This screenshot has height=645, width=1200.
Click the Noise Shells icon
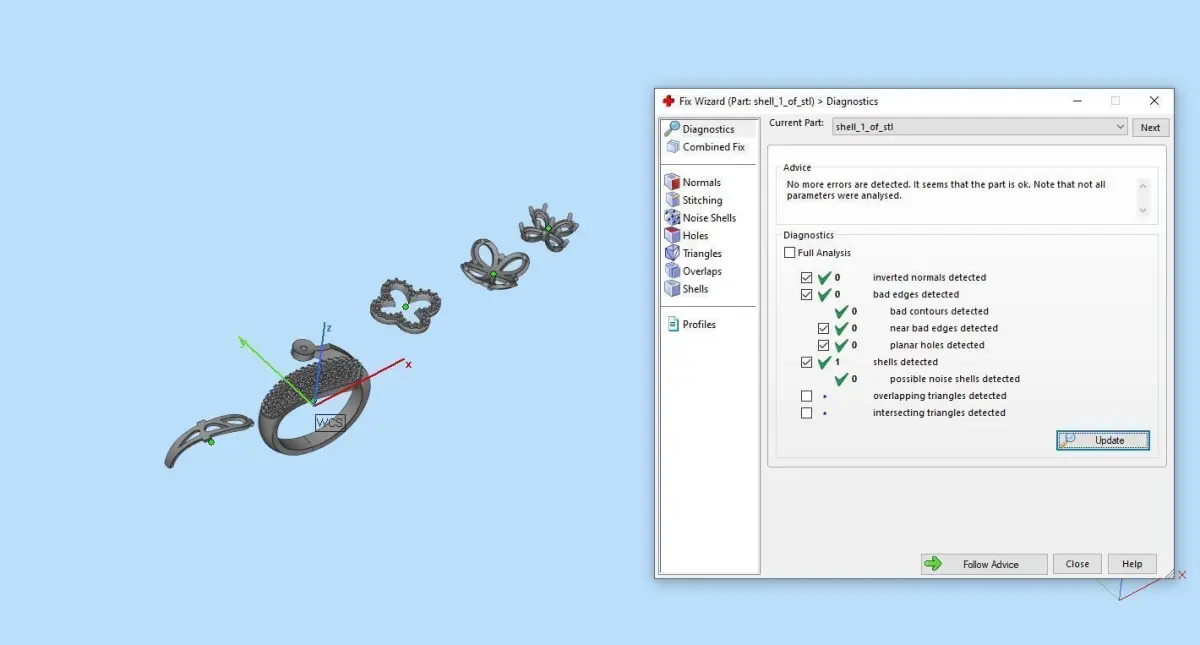point(672,218)
